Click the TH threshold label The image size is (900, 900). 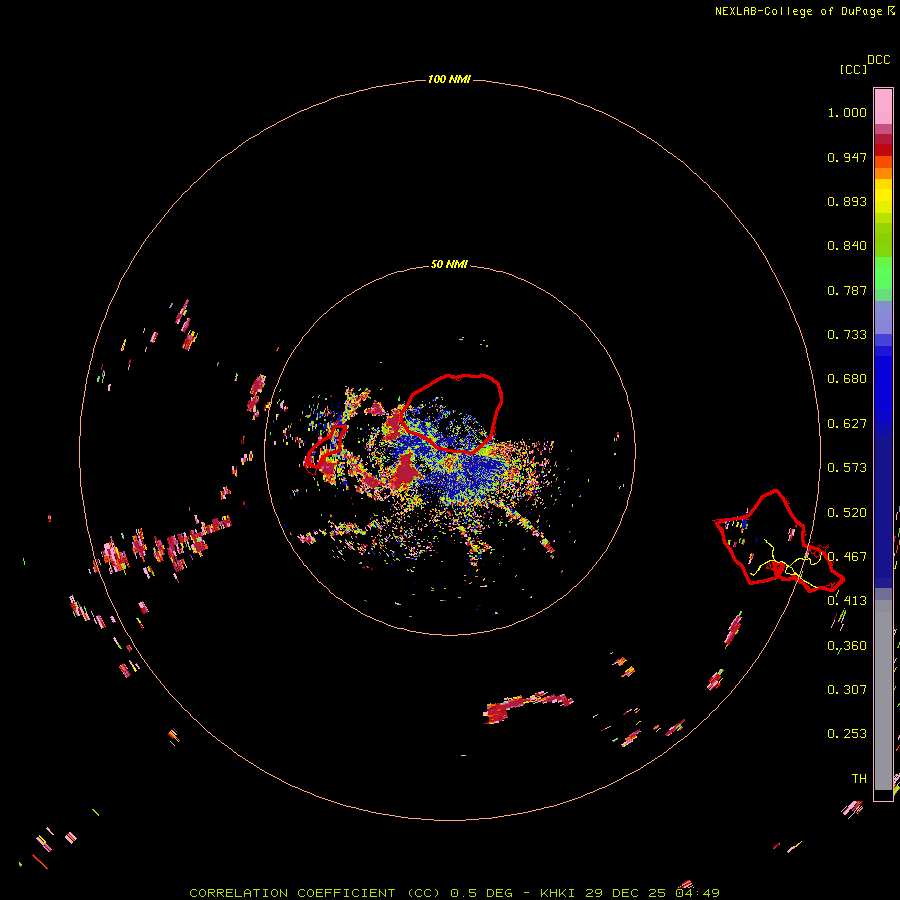point(859,779)
